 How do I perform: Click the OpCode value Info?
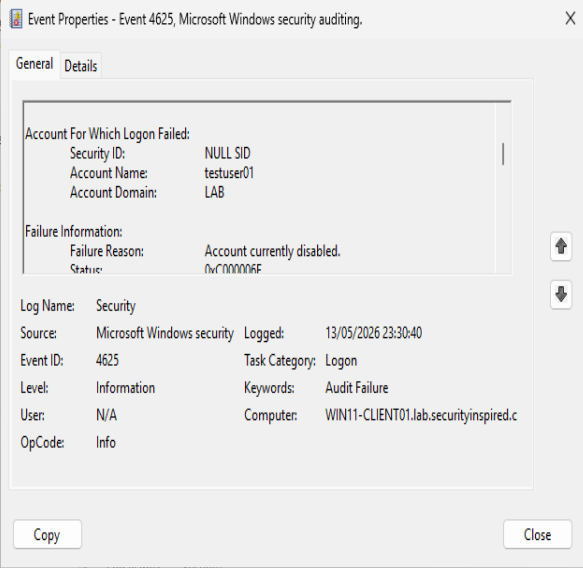point(106,442)
